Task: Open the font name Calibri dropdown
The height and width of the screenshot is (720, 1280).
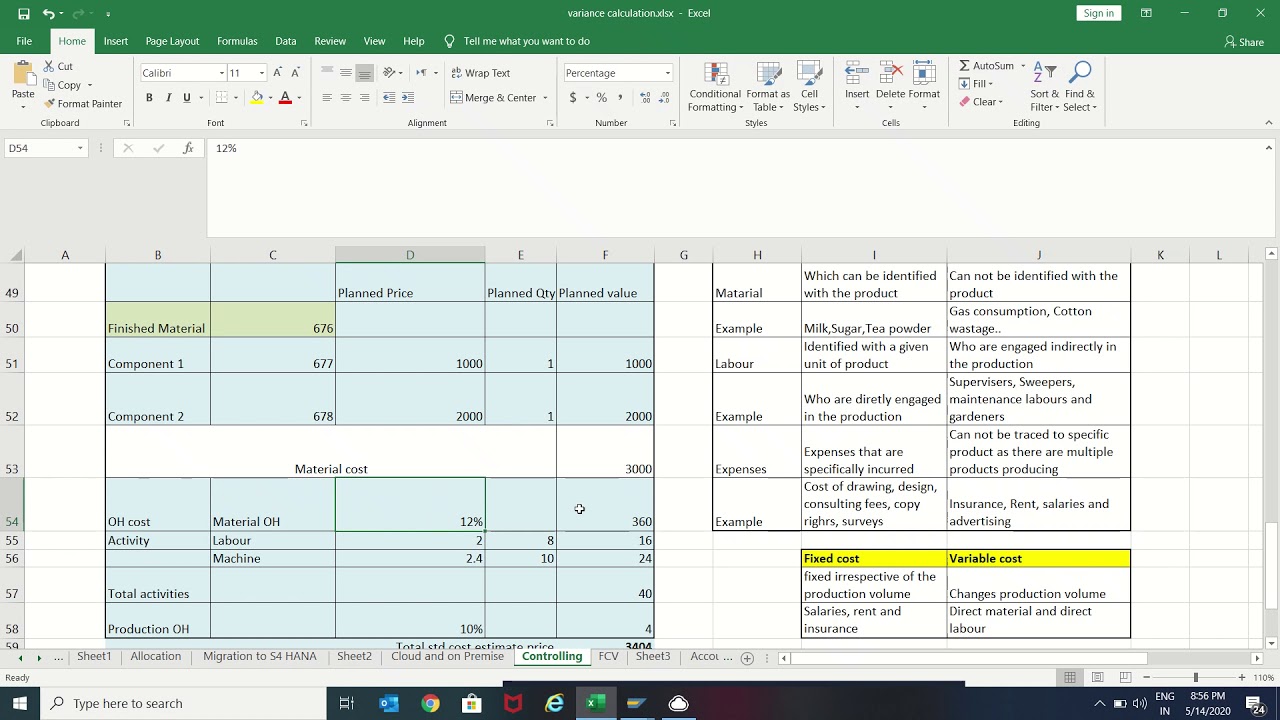Action: (x=222, y=73)
